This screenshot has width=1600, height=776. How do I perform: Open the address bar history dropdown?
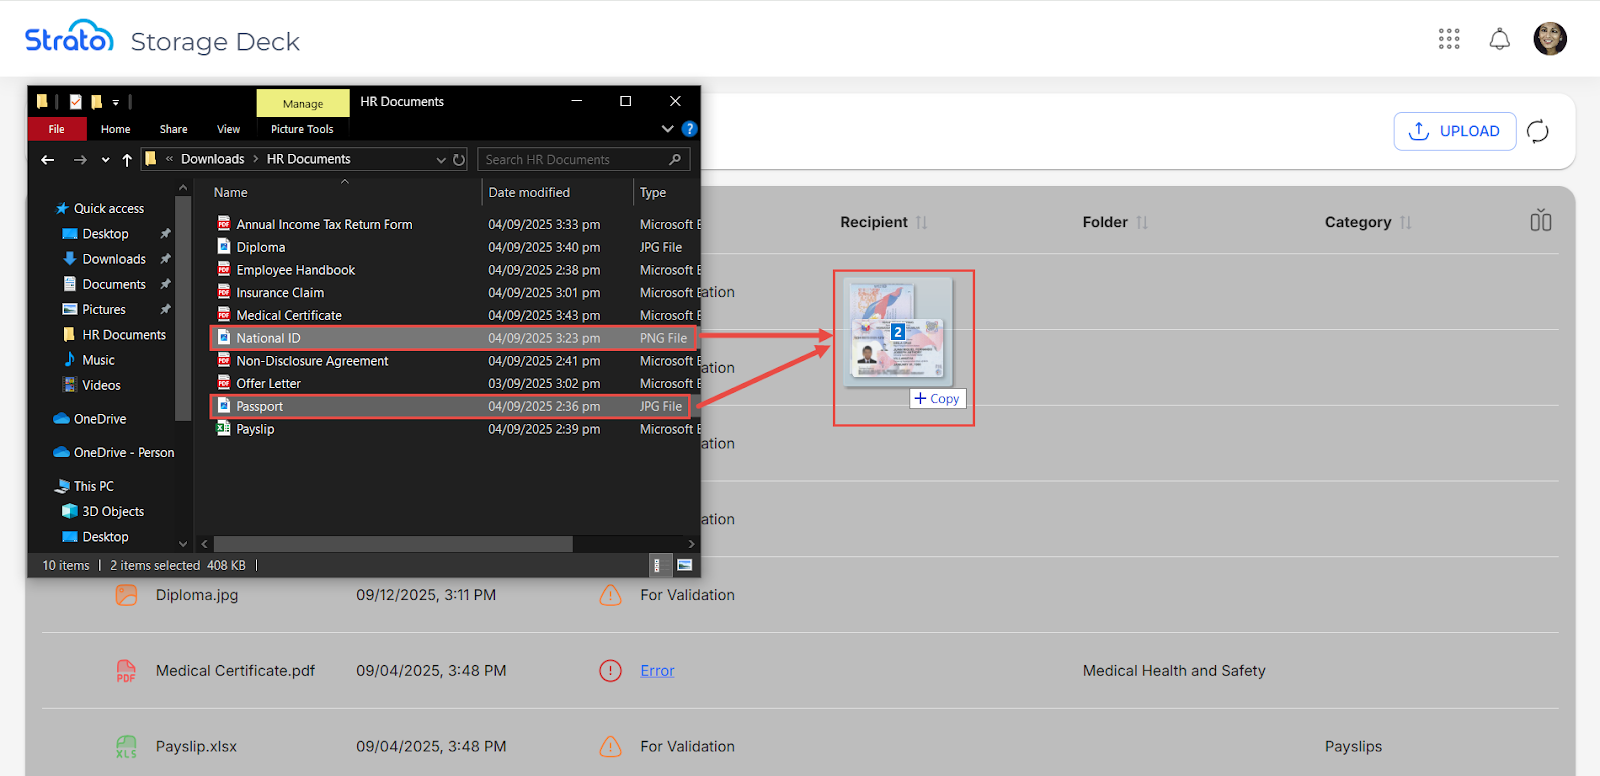(441, 160)
